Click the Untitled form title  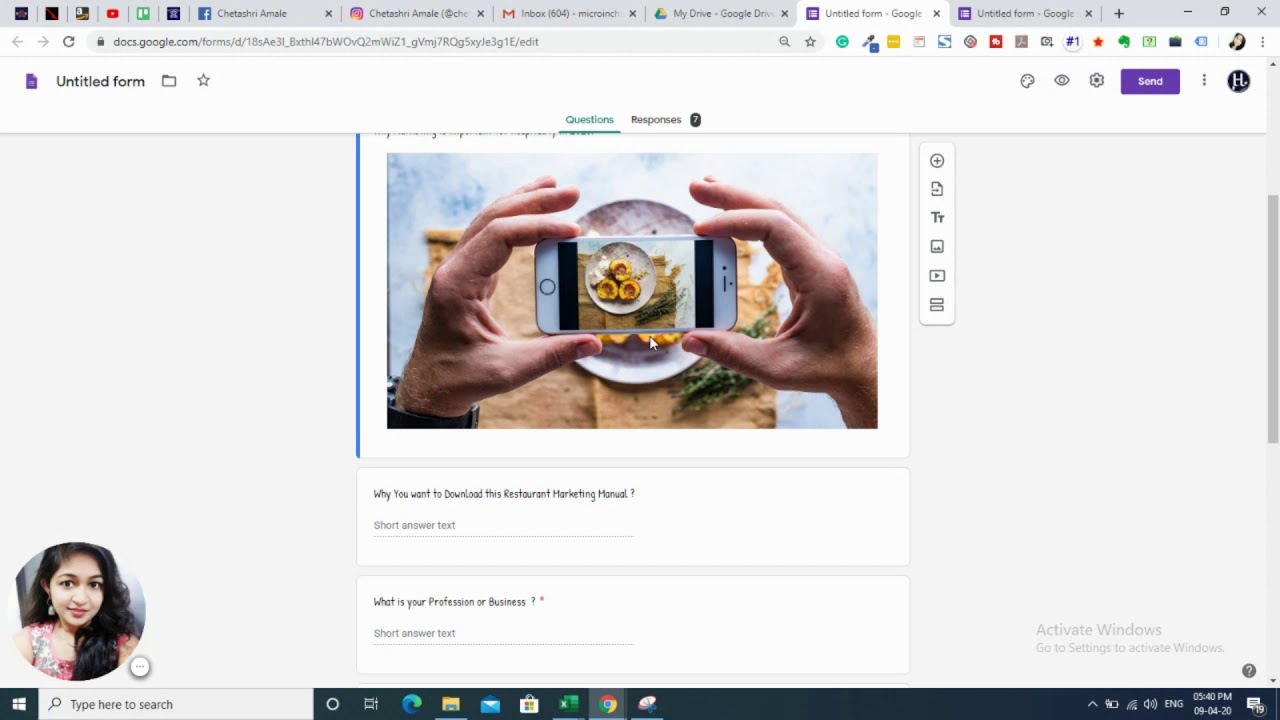(x=100, y=81)
